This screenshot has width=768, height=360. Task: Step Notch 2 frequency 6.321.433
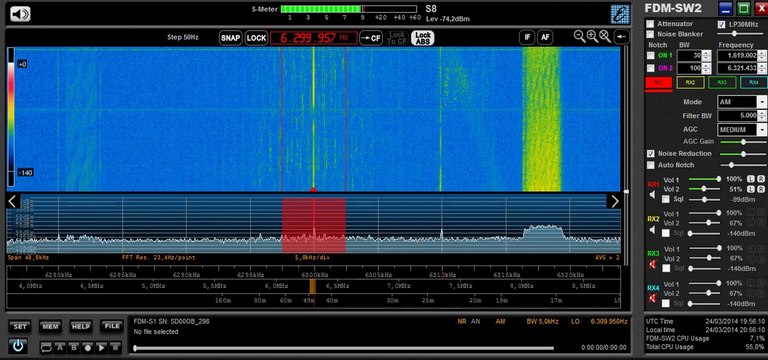tap(763, 68)
